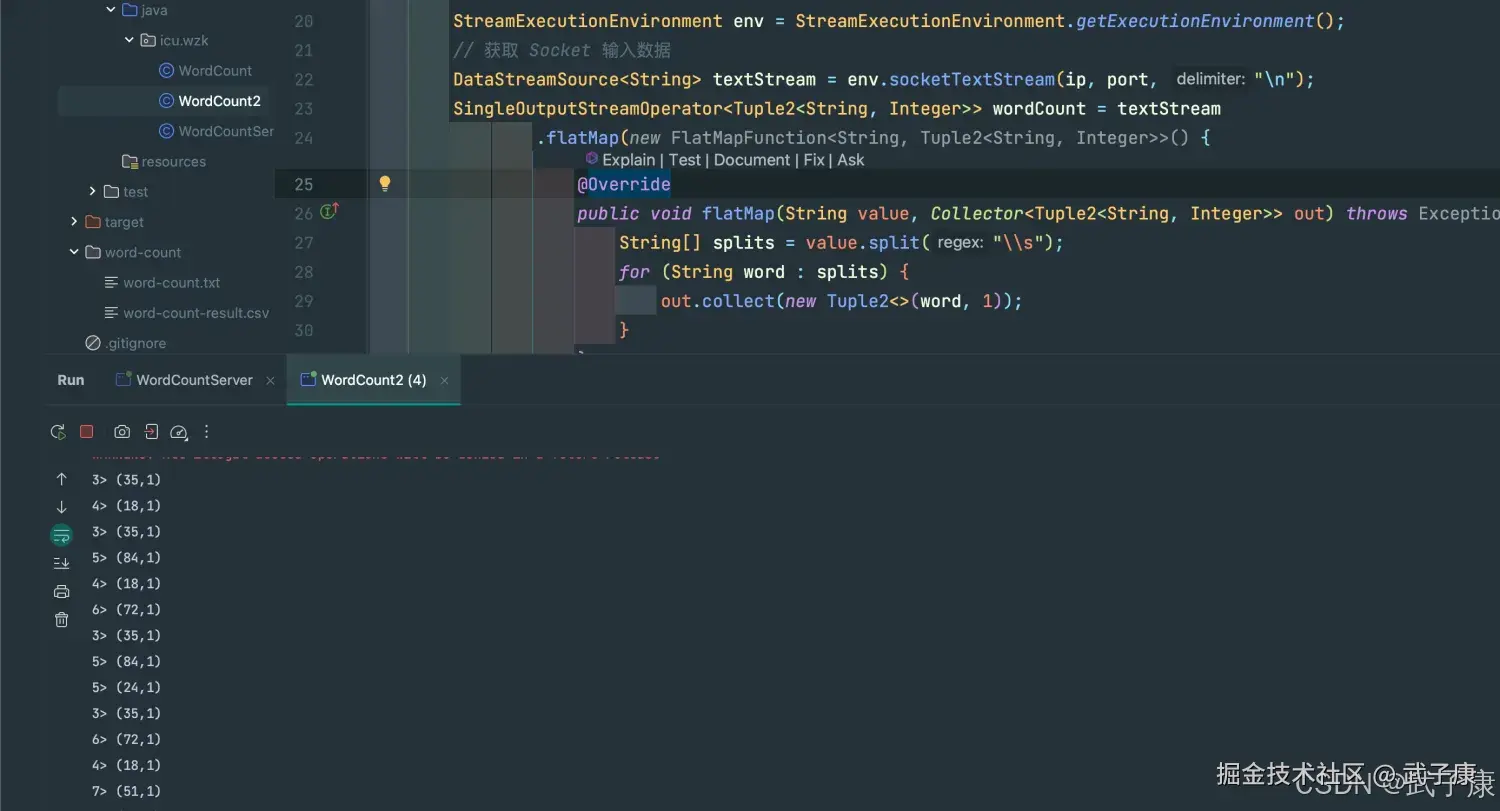Click line number 20 in the gutter
Image resolution: width=1500 pixels, height=811 pixels.
click(303, 21)
